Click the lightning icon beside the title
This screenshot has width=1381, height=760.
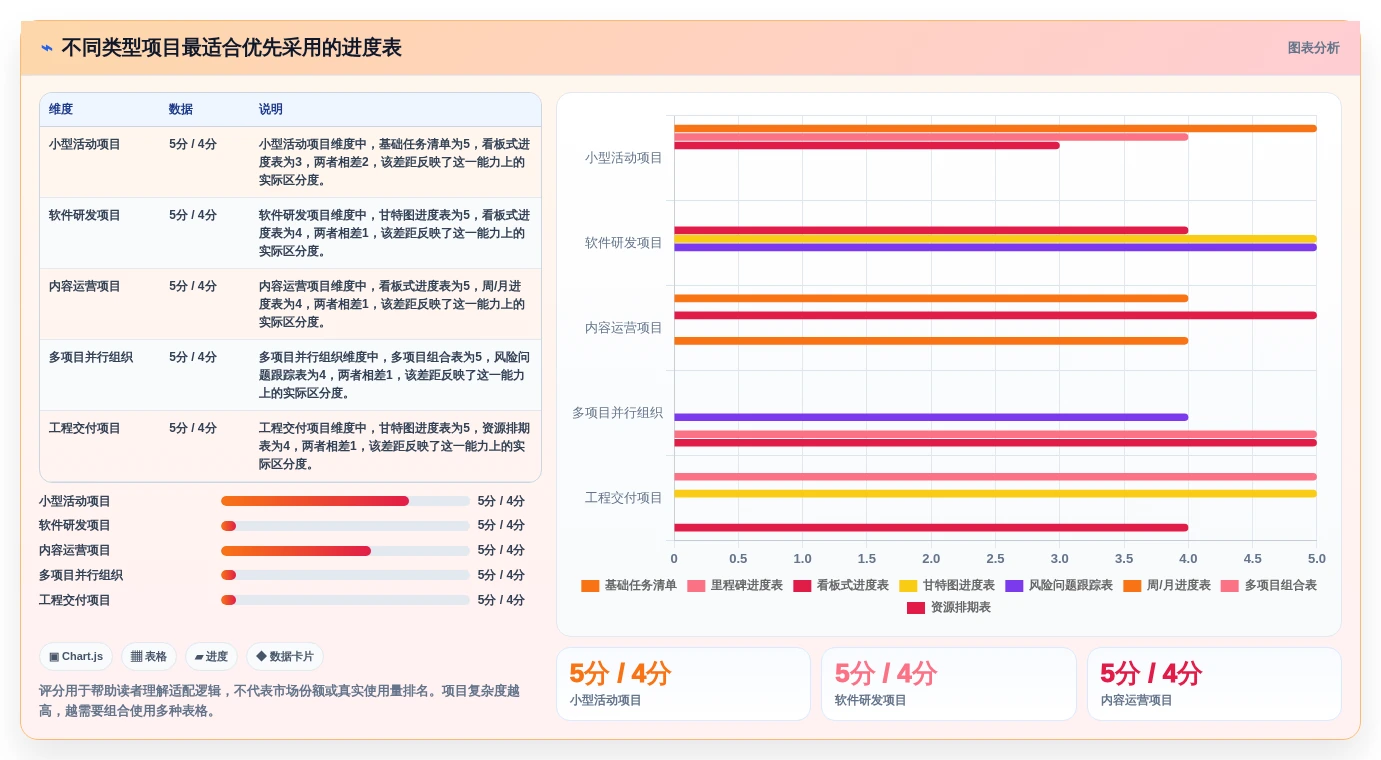(x=47, y=48)
